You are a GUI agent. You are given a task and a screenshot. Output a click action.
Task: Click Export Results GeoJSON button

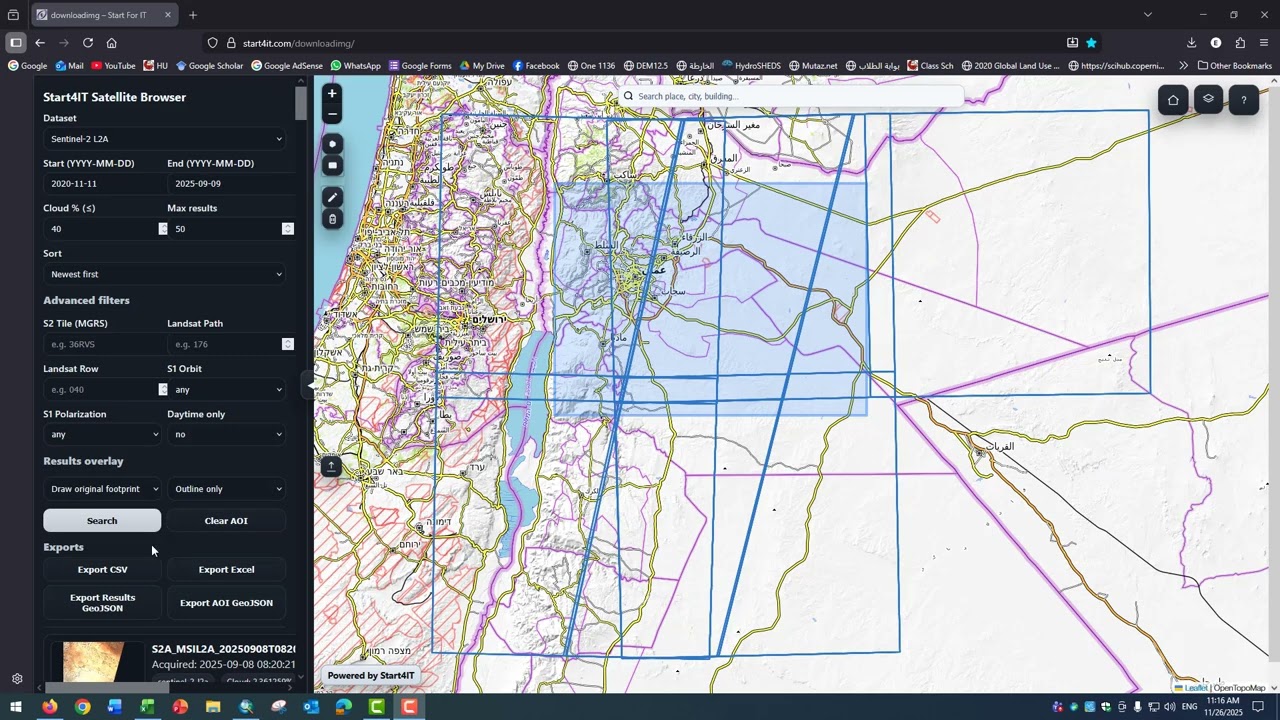point(102,603)
